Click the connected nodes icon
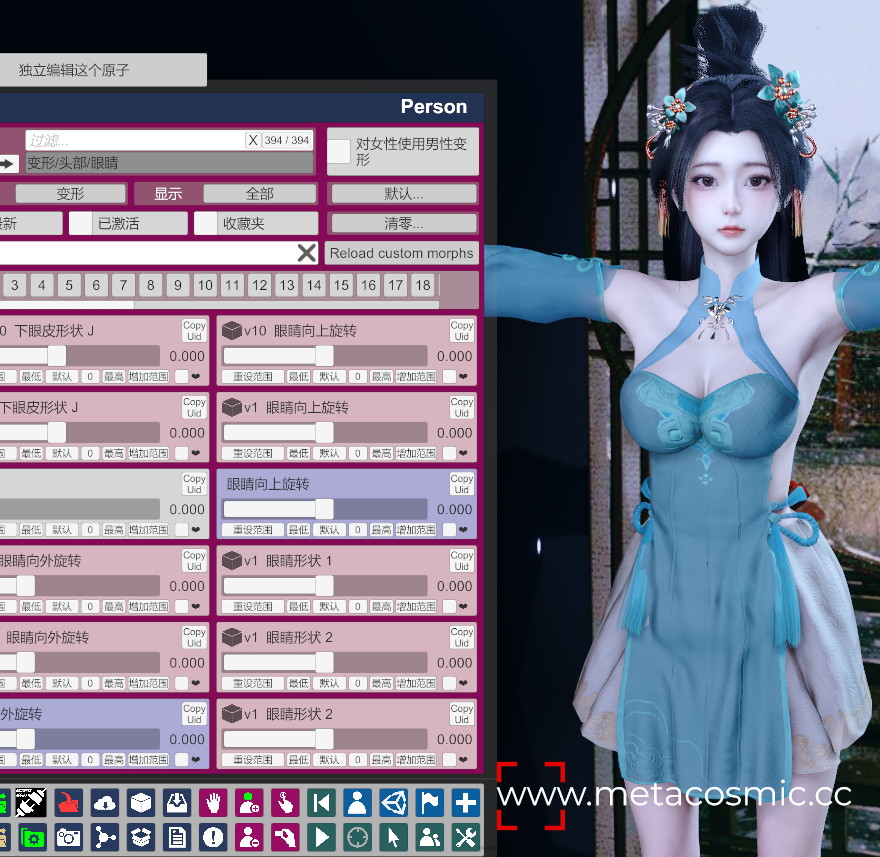Image resolution: width=880 pixels, height=857 pixels. click(105, 838)
